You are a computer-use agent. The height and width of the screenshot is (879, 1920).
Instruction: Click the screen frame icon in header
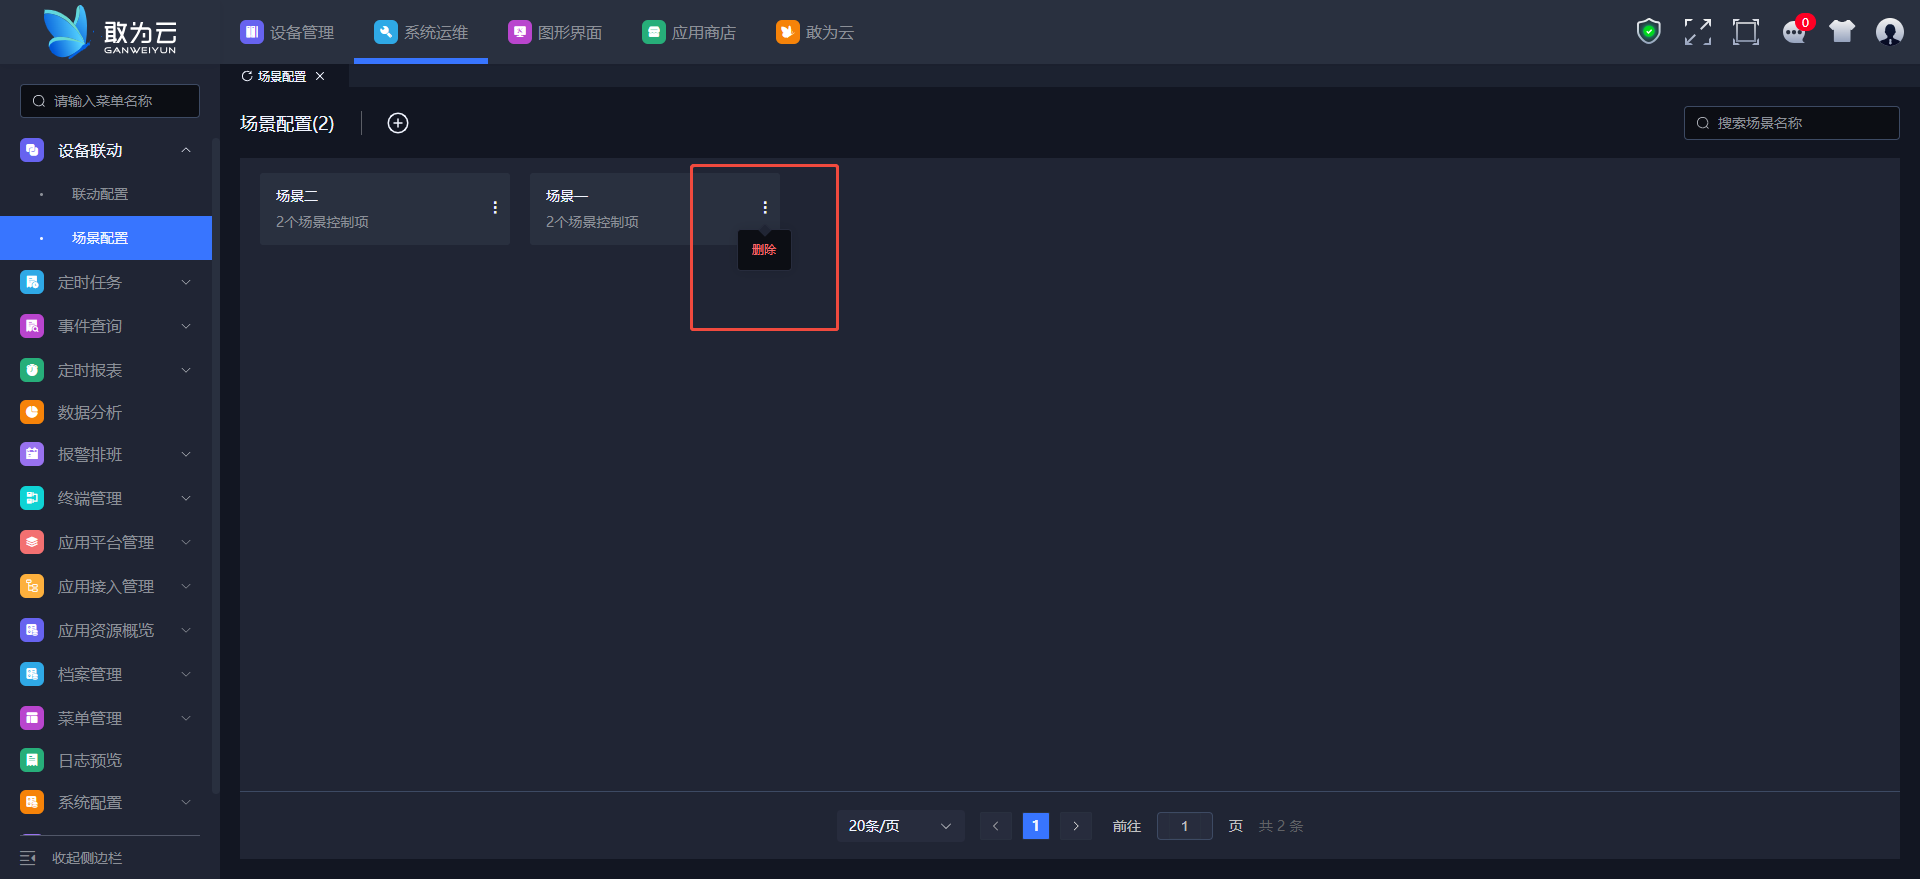(1746, 32)
